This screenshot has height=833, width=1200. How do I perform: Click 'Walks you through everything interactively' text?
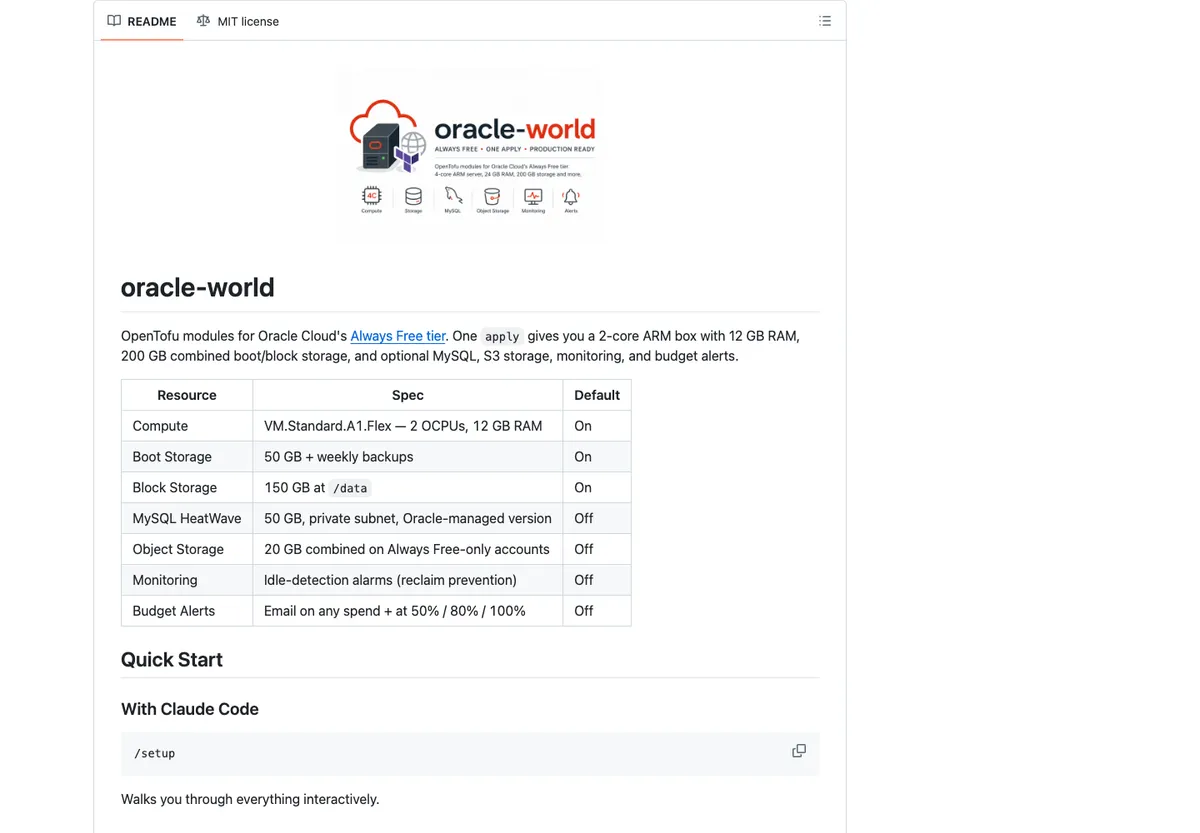pyautogui.click(x=250, y=799)
